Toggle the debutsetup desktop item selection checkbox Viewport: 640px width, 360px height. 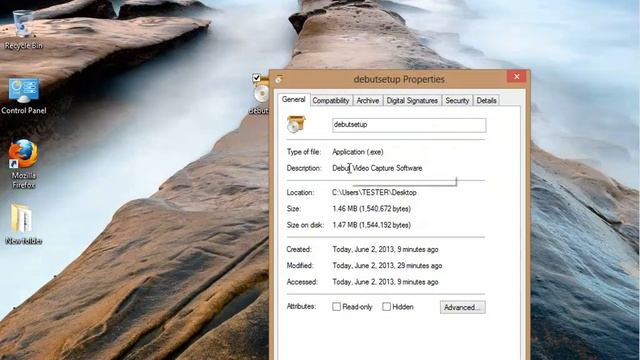point(256,77)
